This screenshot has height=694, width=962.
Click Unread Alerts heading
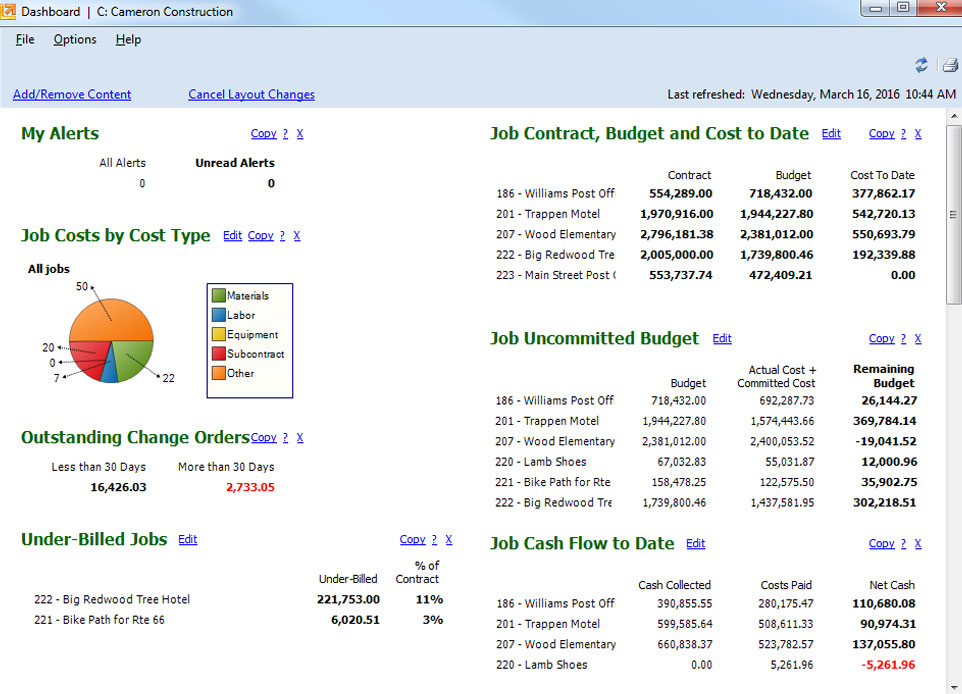235,163
